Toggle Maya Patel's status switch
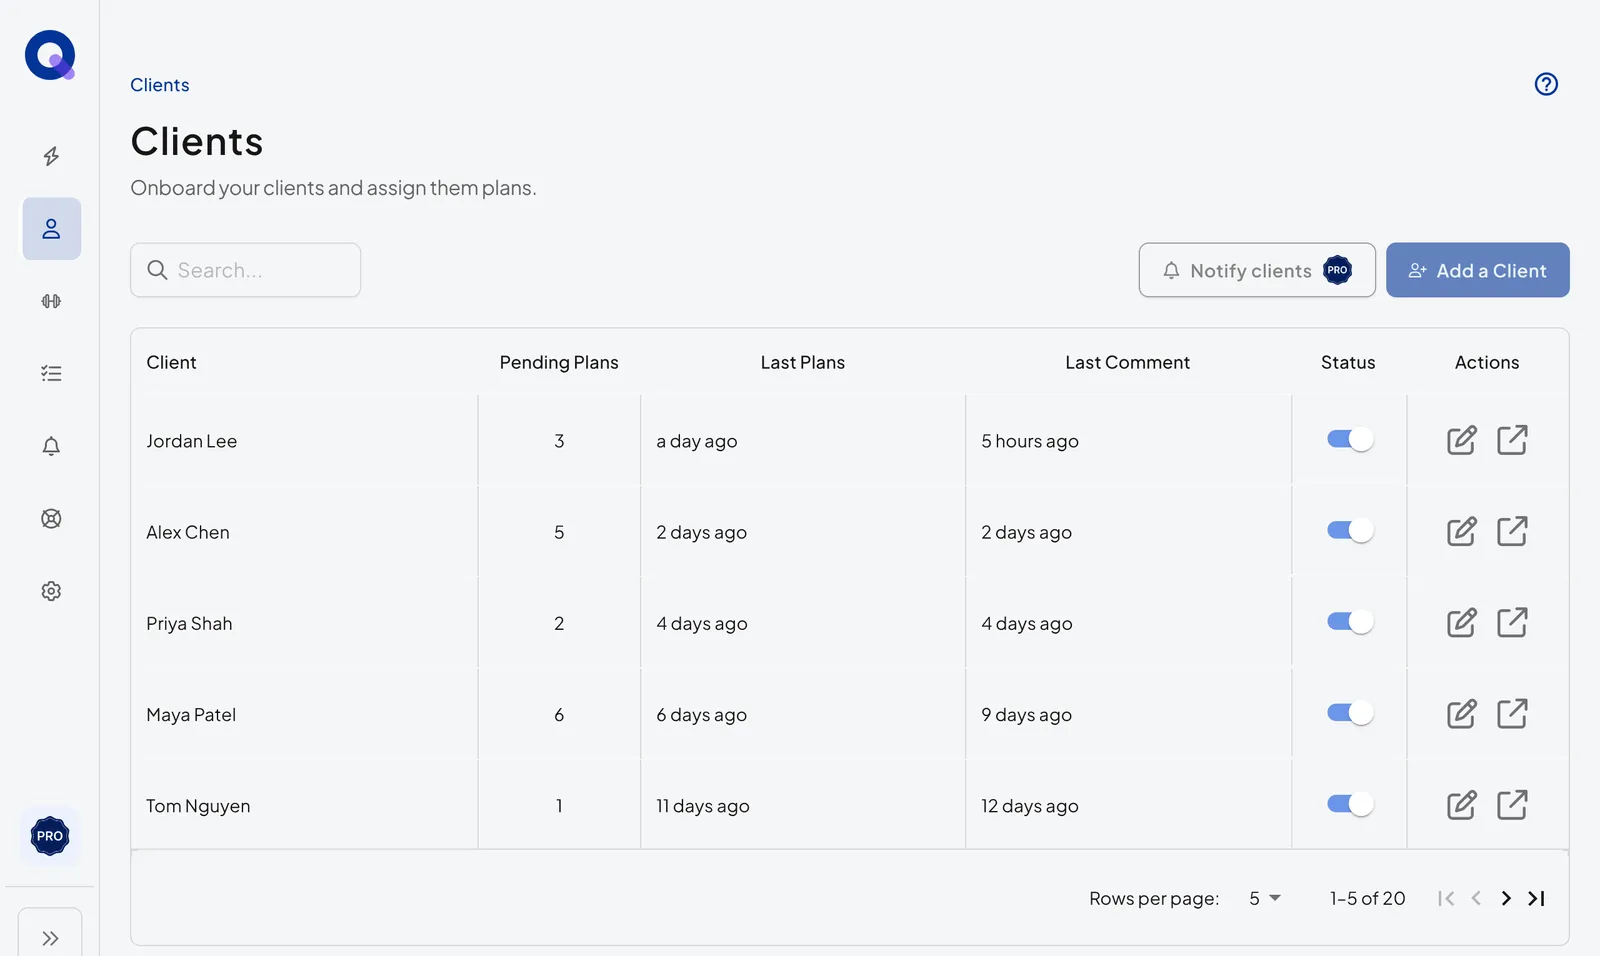The height and width of the screenshot is (956, 1600). pyautogui.click(x=1350, y=713)
